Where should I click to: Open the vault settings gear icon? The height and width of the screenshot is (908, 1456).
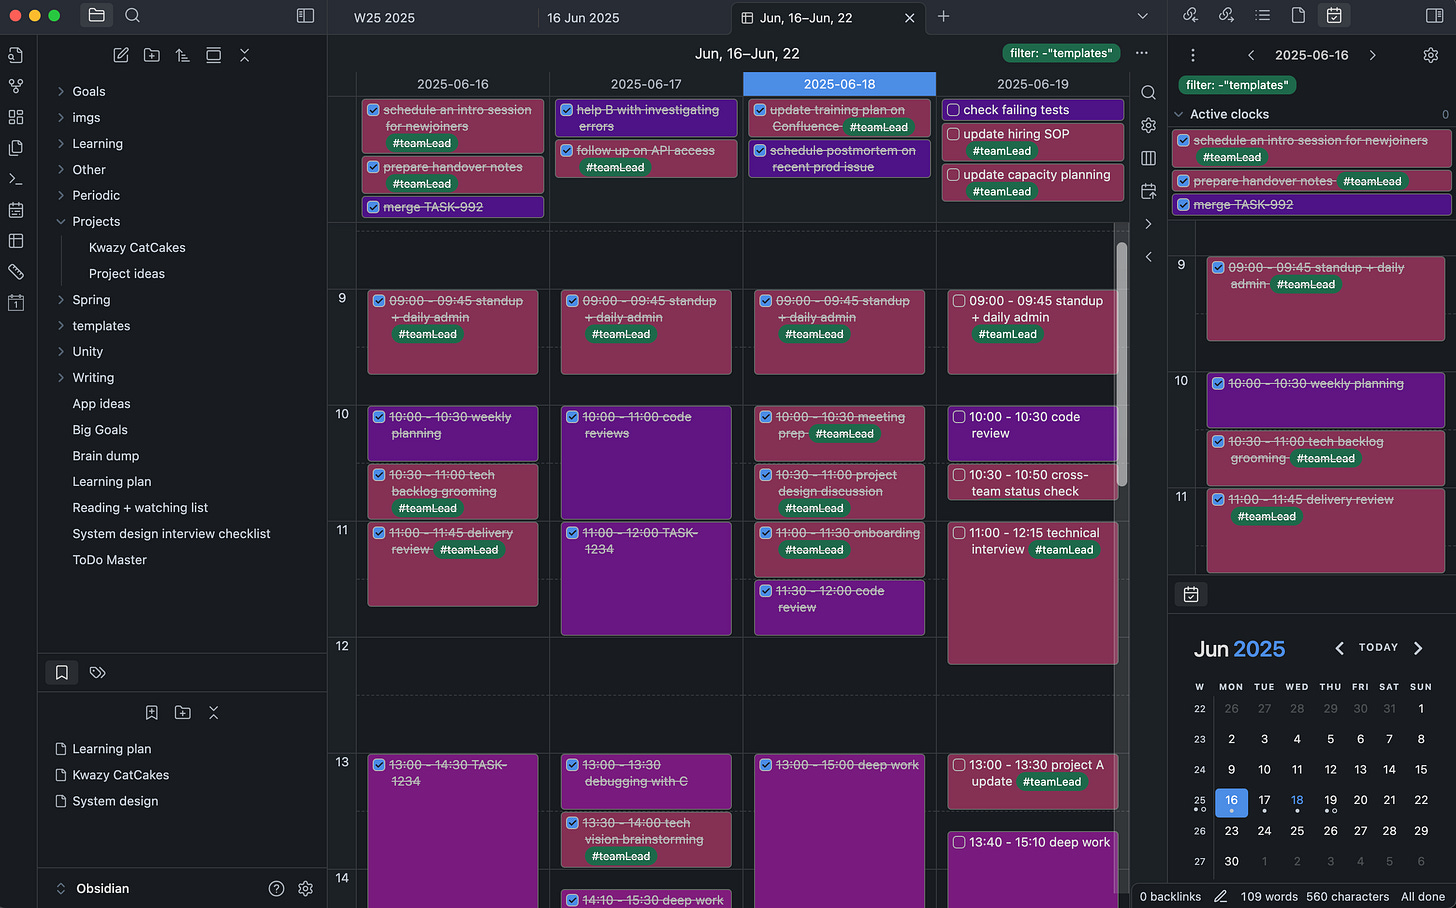pyautogui.click(x=306, y=888)
